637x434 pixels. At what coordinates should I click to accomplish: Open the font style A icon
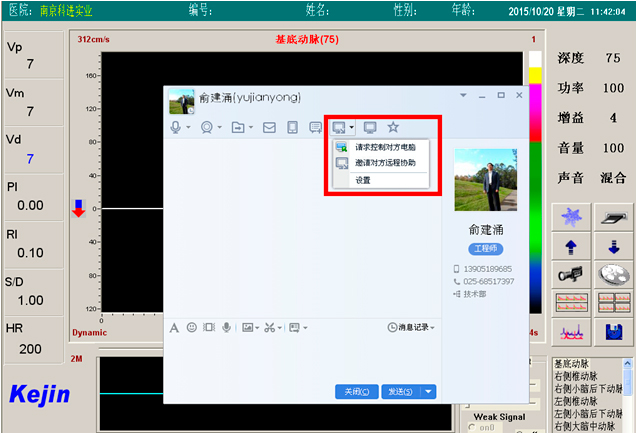coord(174,328)
